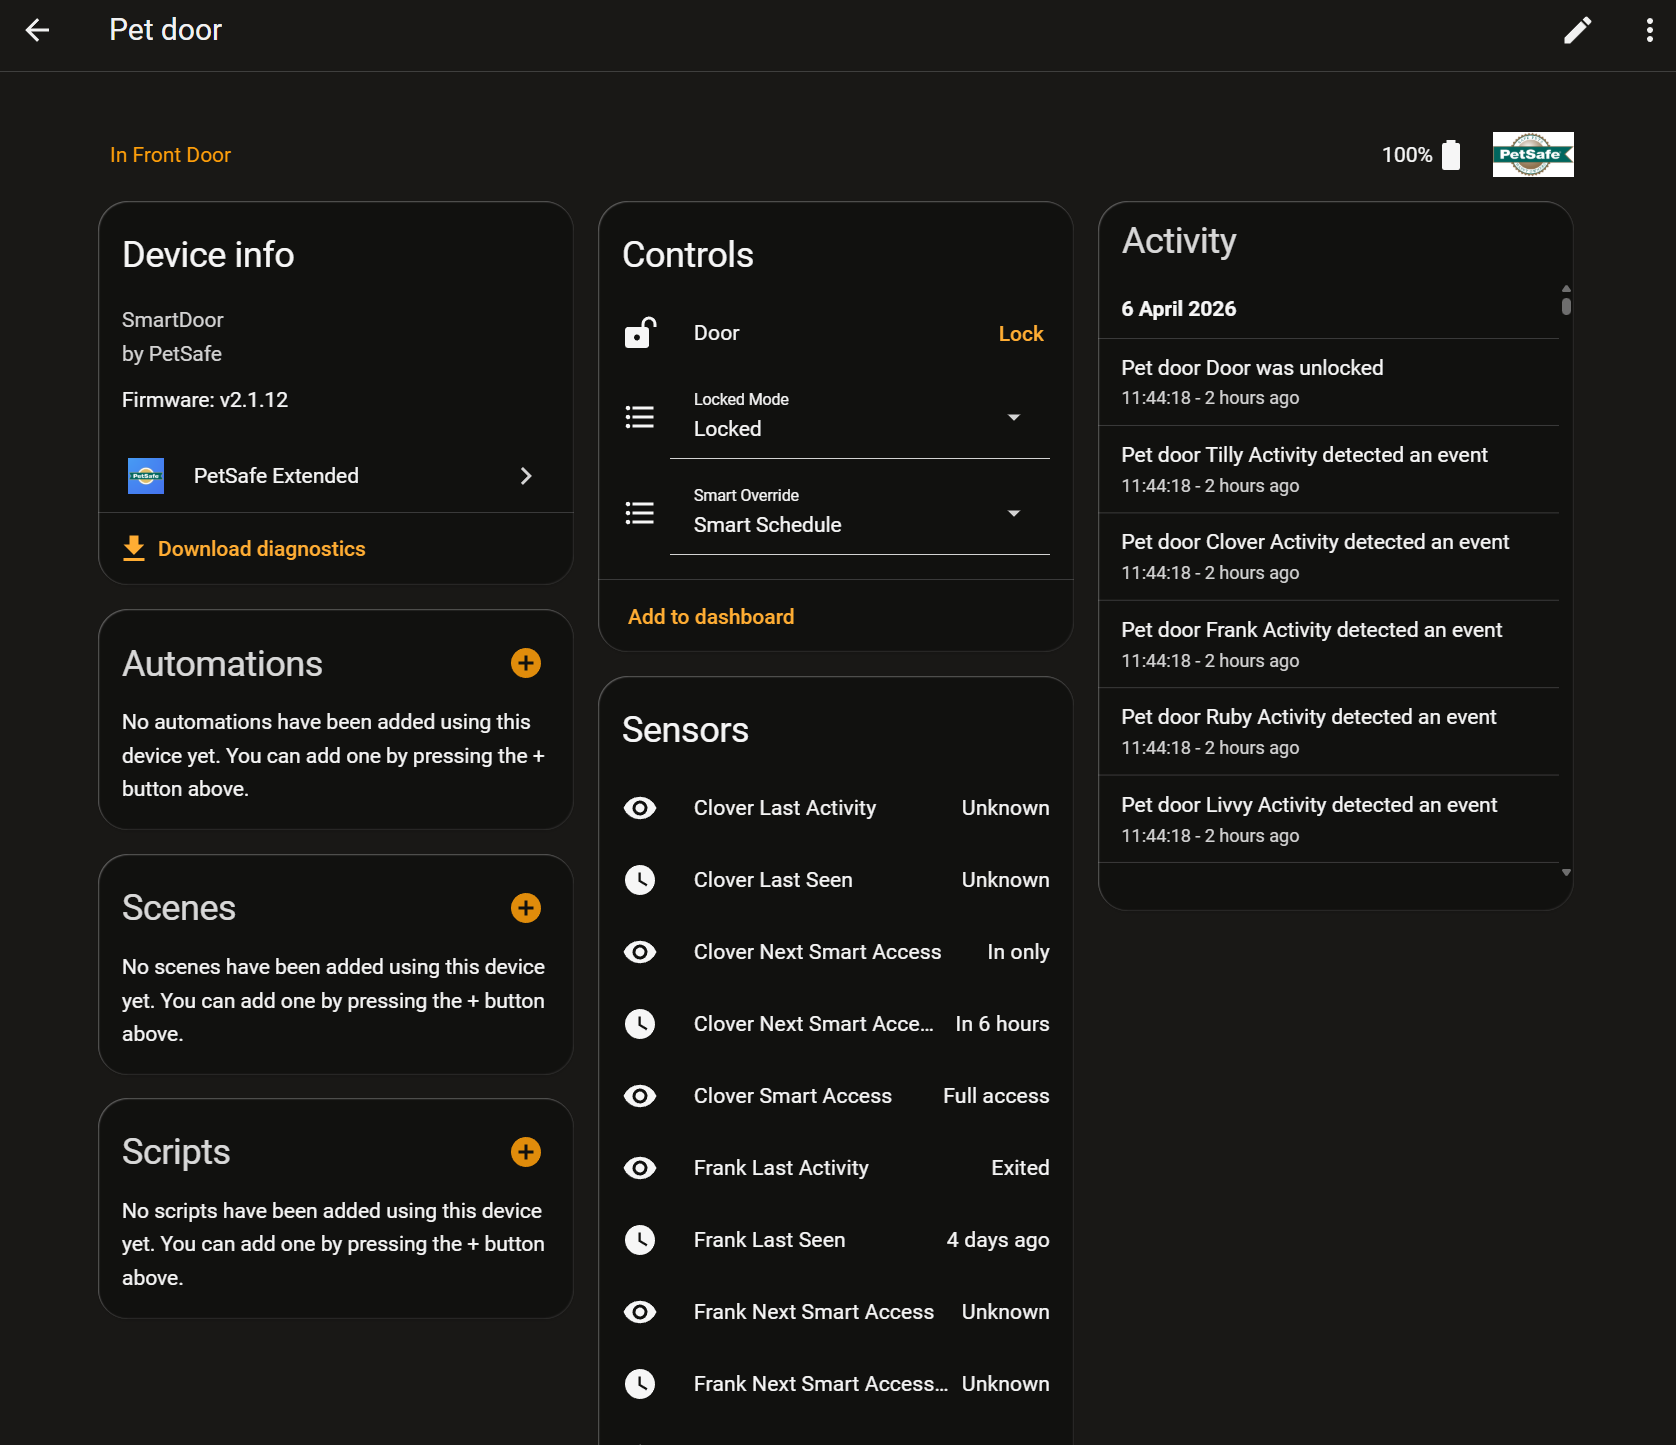Viewport: 1676px width, 1445px height.
Task: Click the battery level icon
Action: [x=1451, y=155]
